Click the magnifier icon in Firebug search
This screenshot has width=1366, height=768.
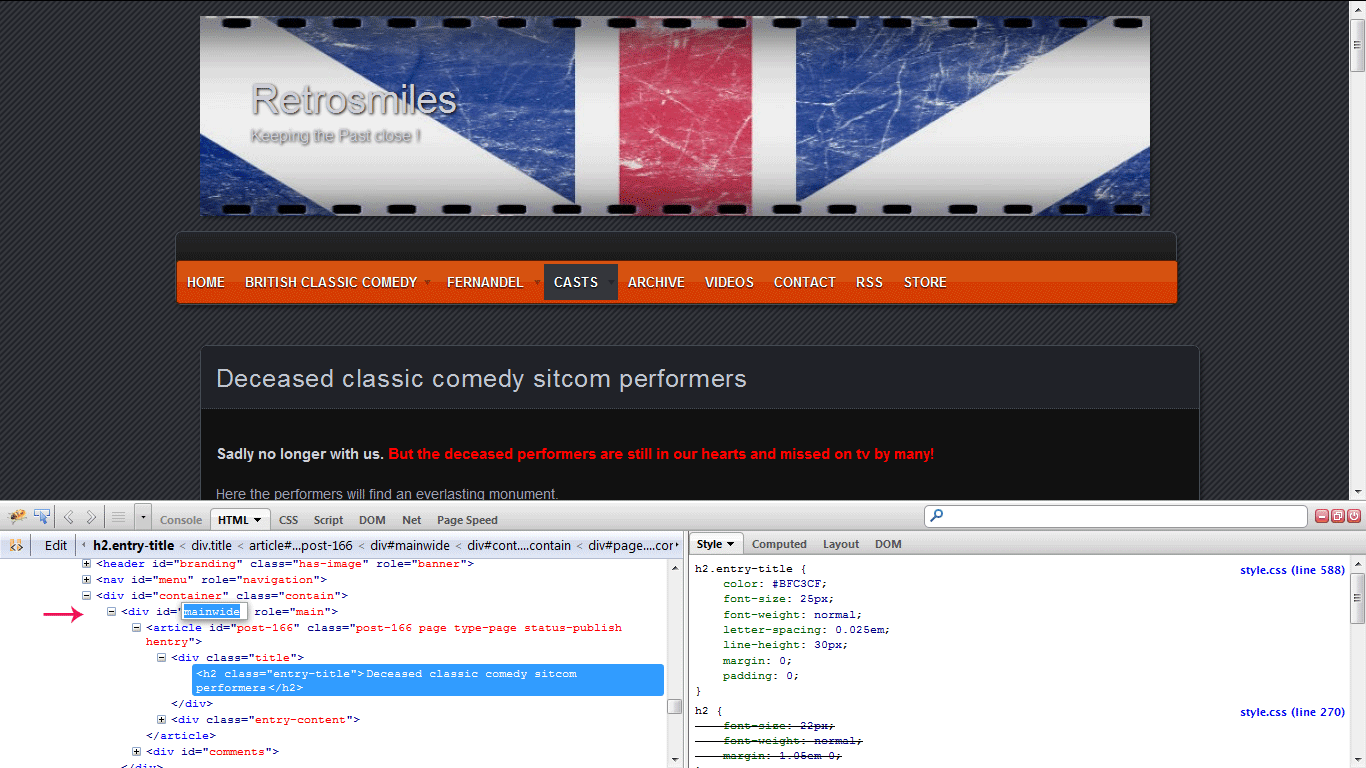[x=937, y=516]
